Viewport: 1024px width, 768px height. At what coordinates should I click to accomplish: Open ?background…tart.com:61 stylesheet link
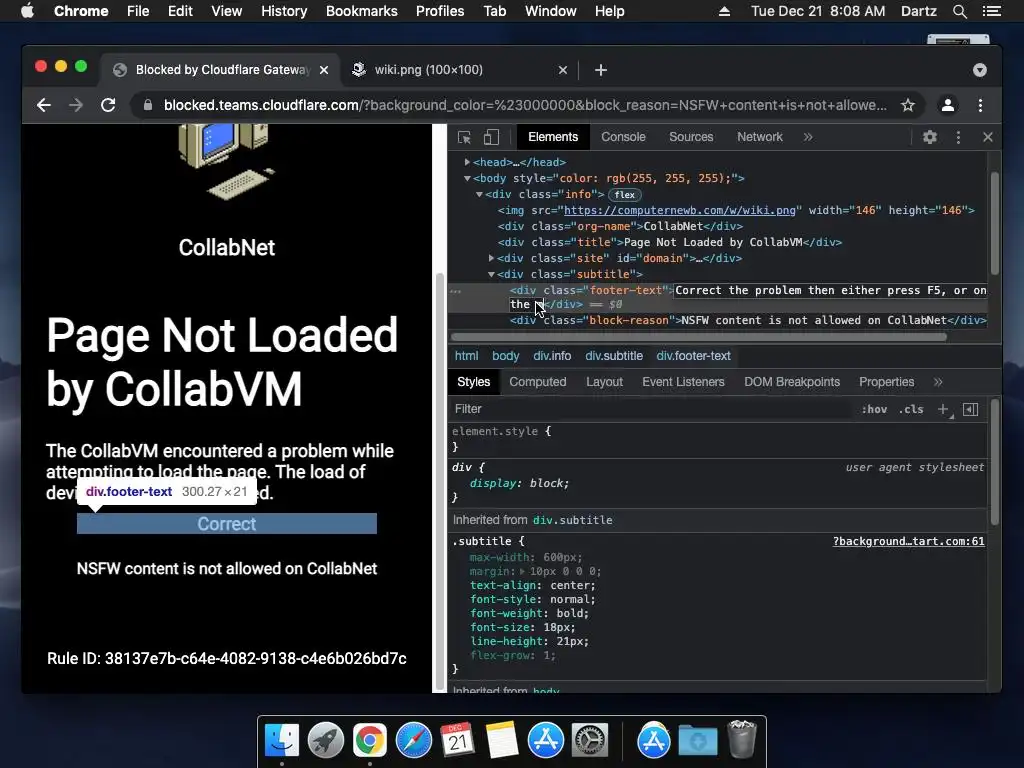coord(908,541)
